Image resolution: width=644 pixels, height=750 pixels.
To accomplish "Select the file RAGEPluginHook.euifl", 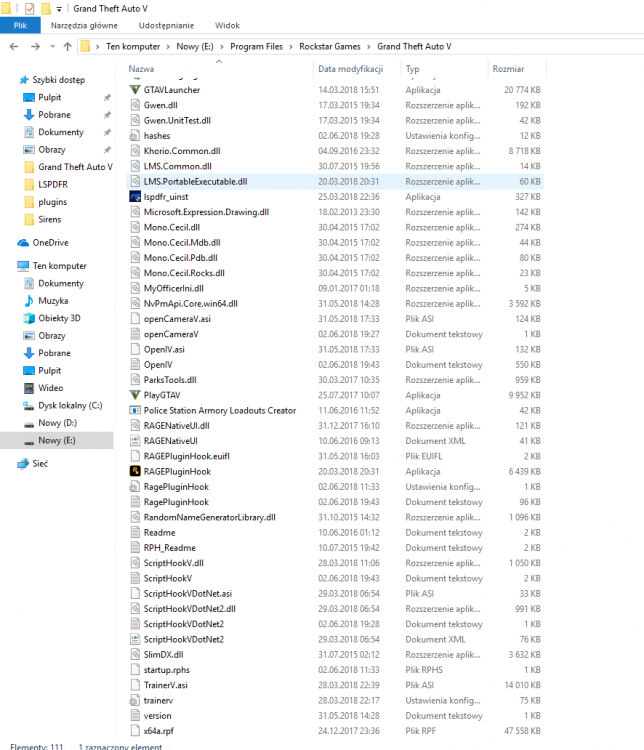I will click(334, 456).
